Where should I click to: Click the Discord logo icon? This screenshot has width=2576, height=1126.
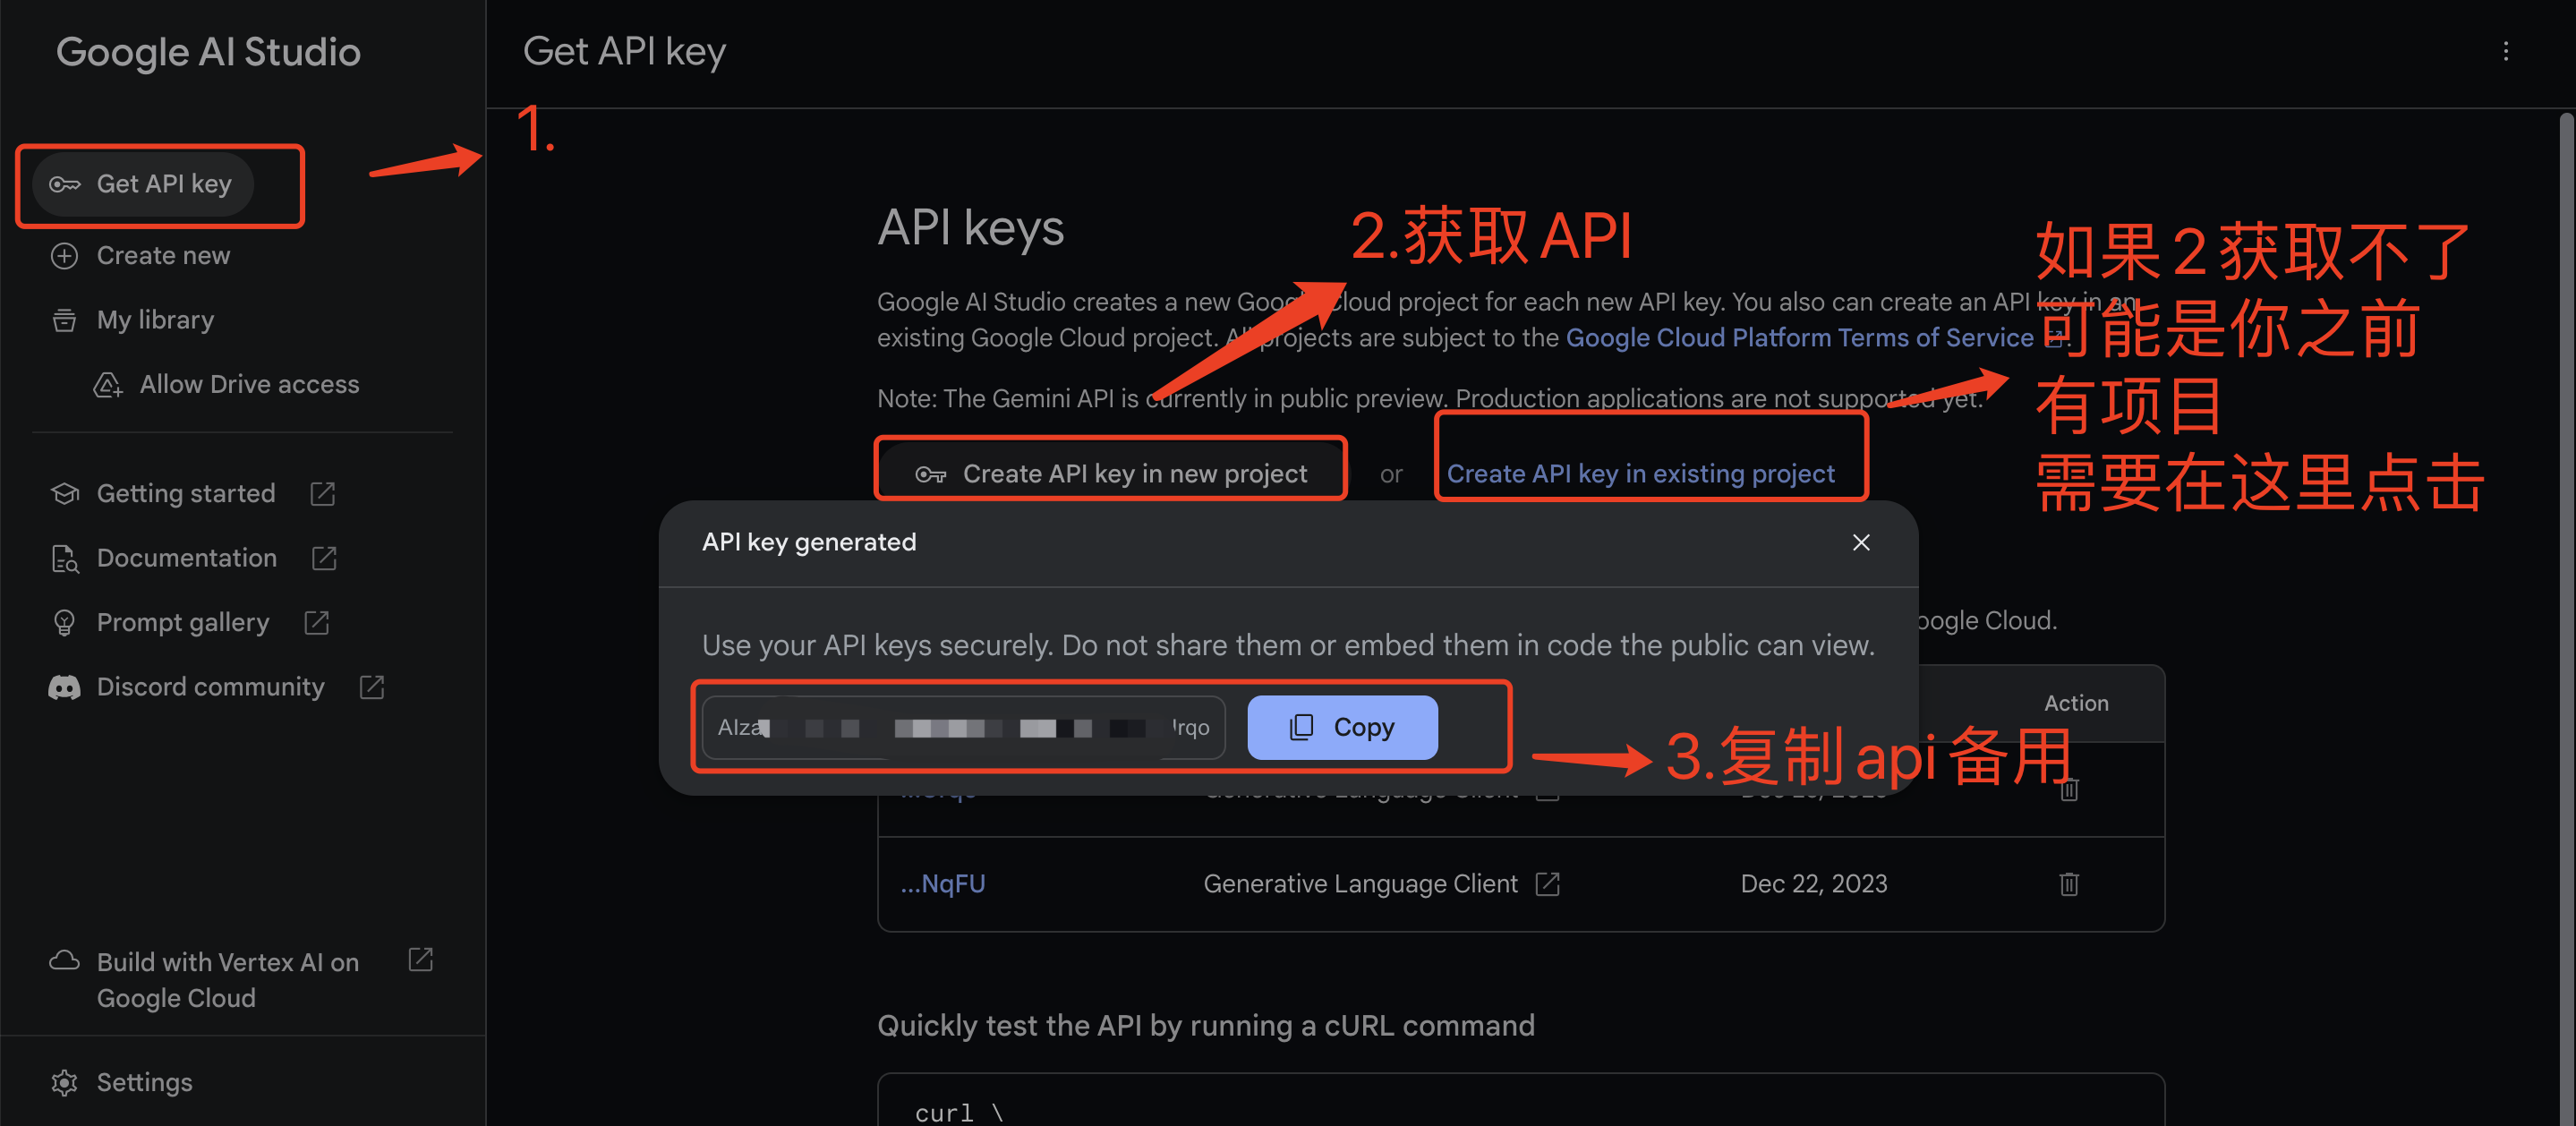coord(64,687)
